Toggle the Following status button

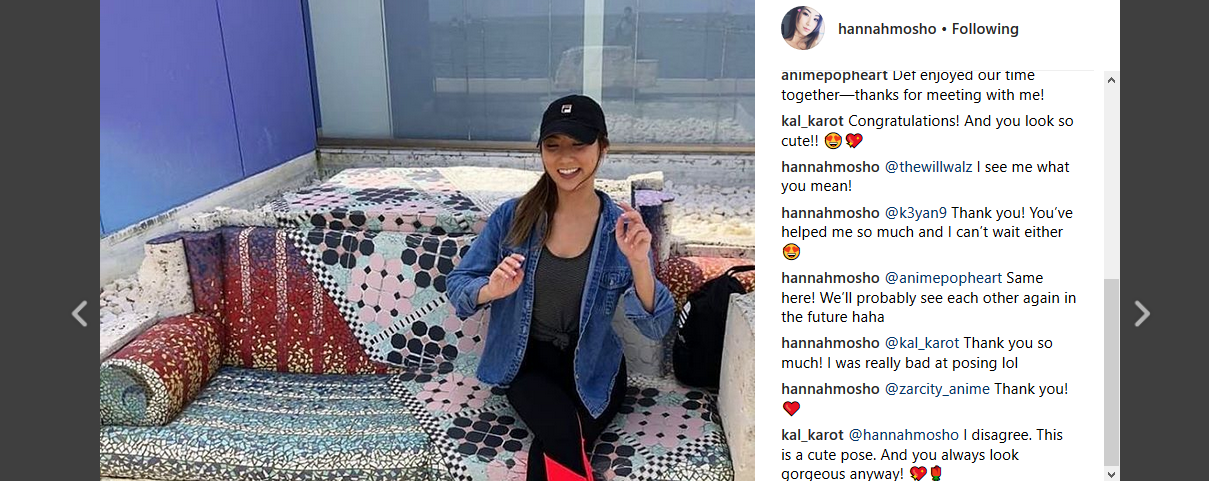(985, 29)
